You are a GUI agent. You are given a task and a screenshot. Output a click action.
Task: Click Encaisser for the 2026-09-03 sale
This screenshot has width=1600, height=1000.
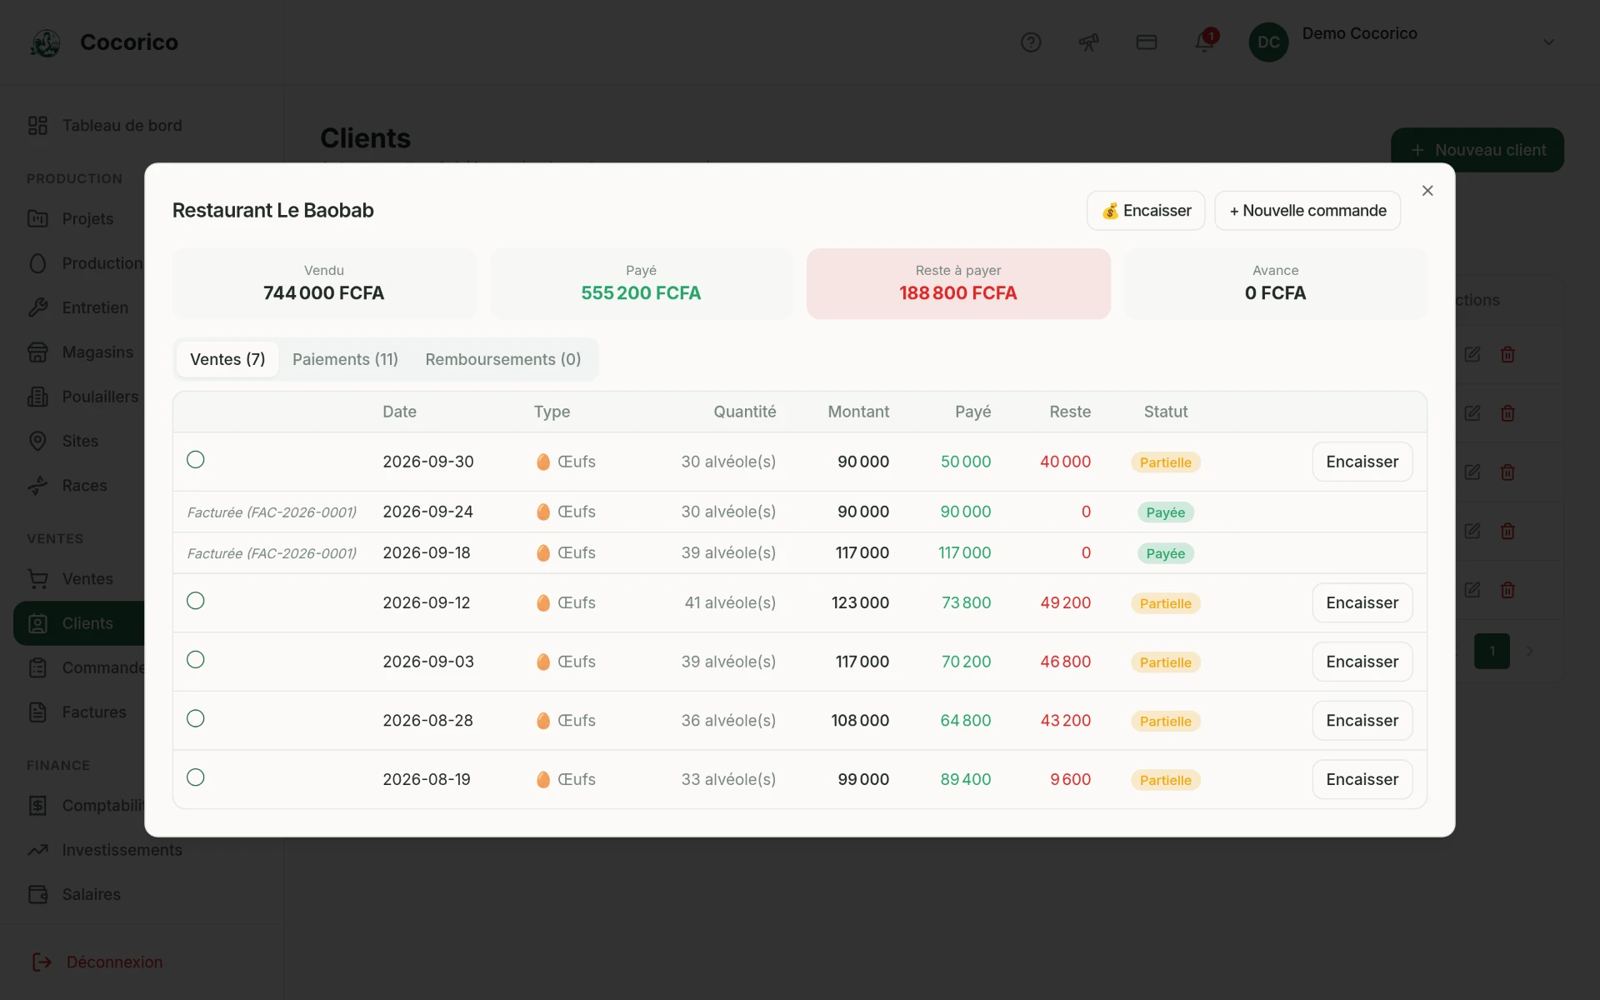[x=1362, y=662]
